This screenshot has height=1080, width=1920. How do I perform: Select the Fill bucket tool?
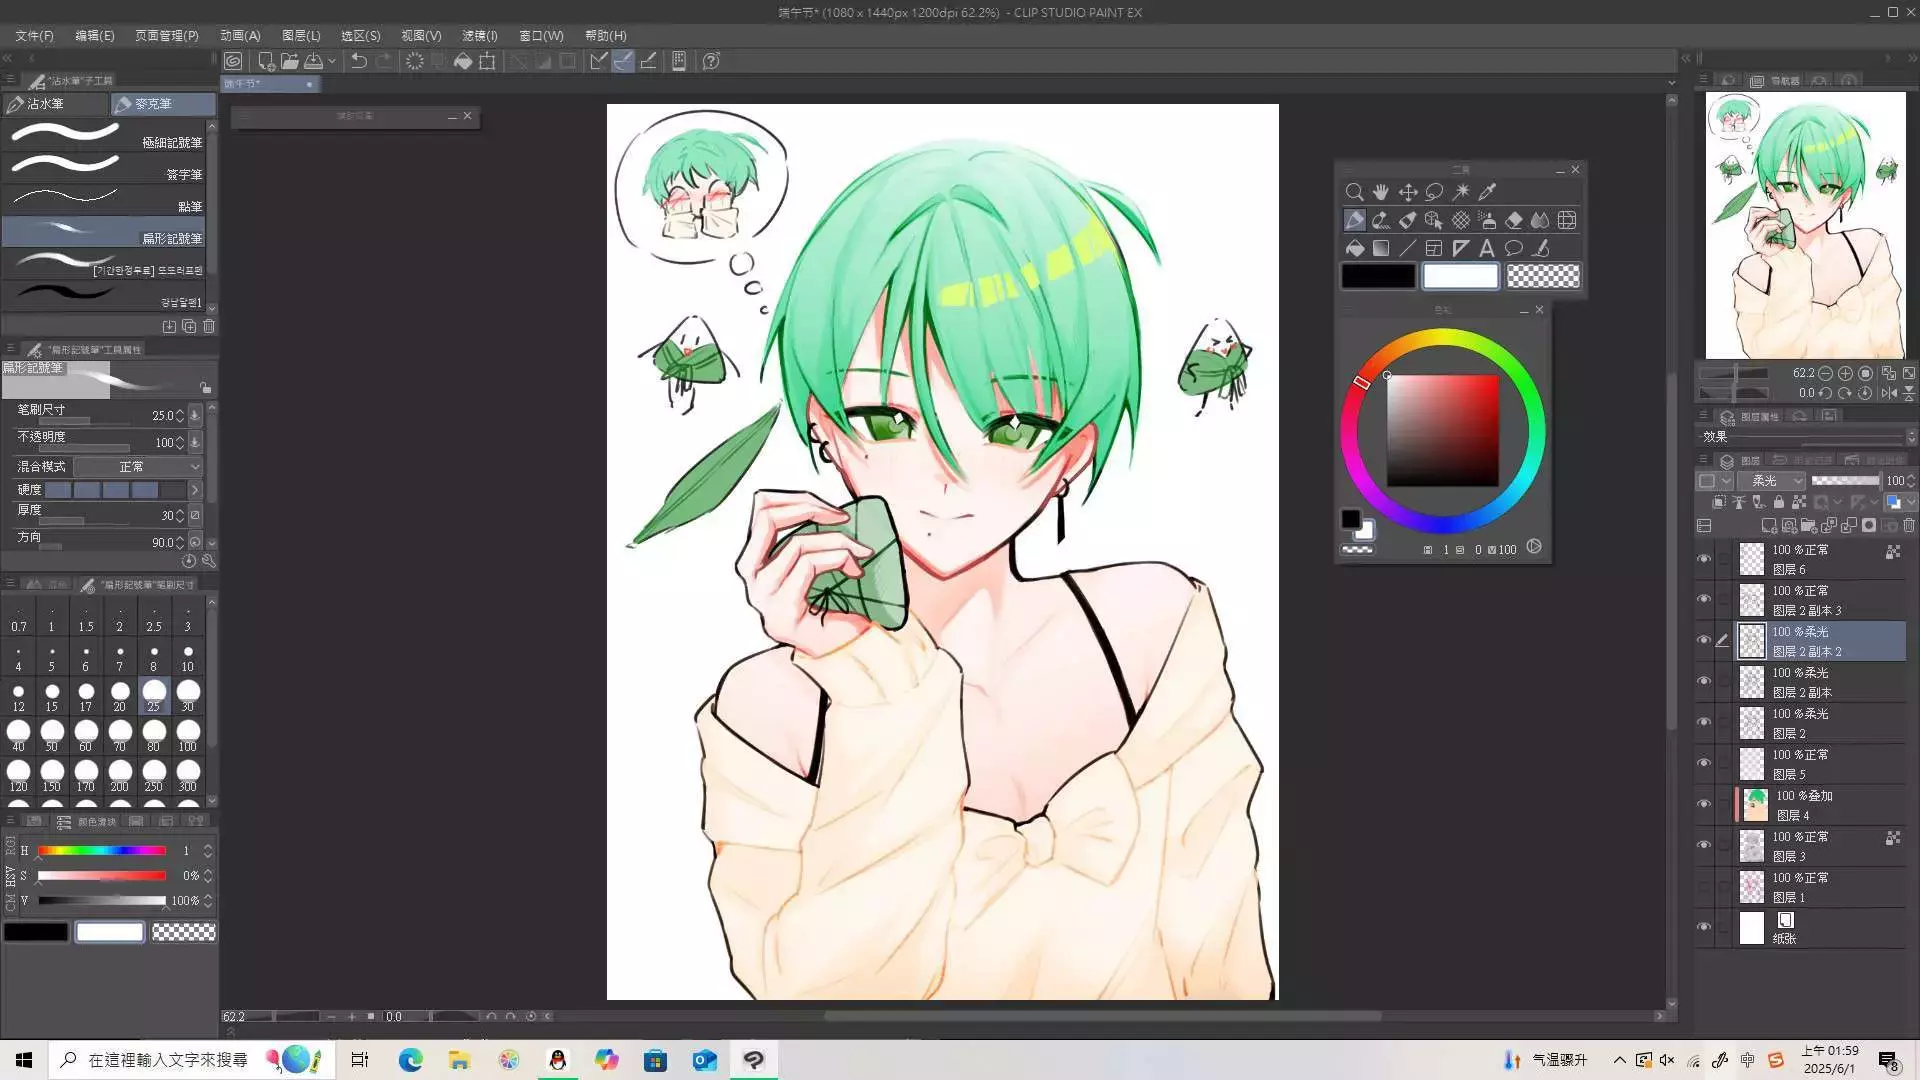tap(1354, 248)
